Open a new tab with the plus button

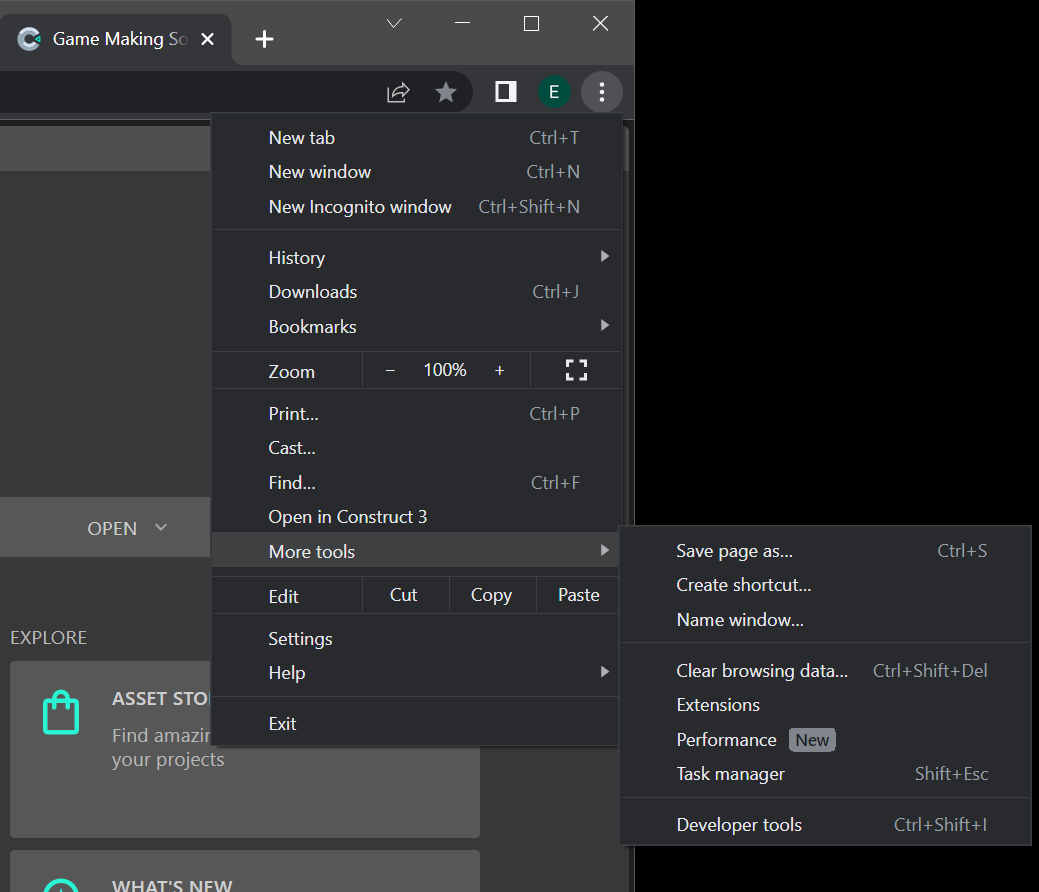tap(264, 39)
